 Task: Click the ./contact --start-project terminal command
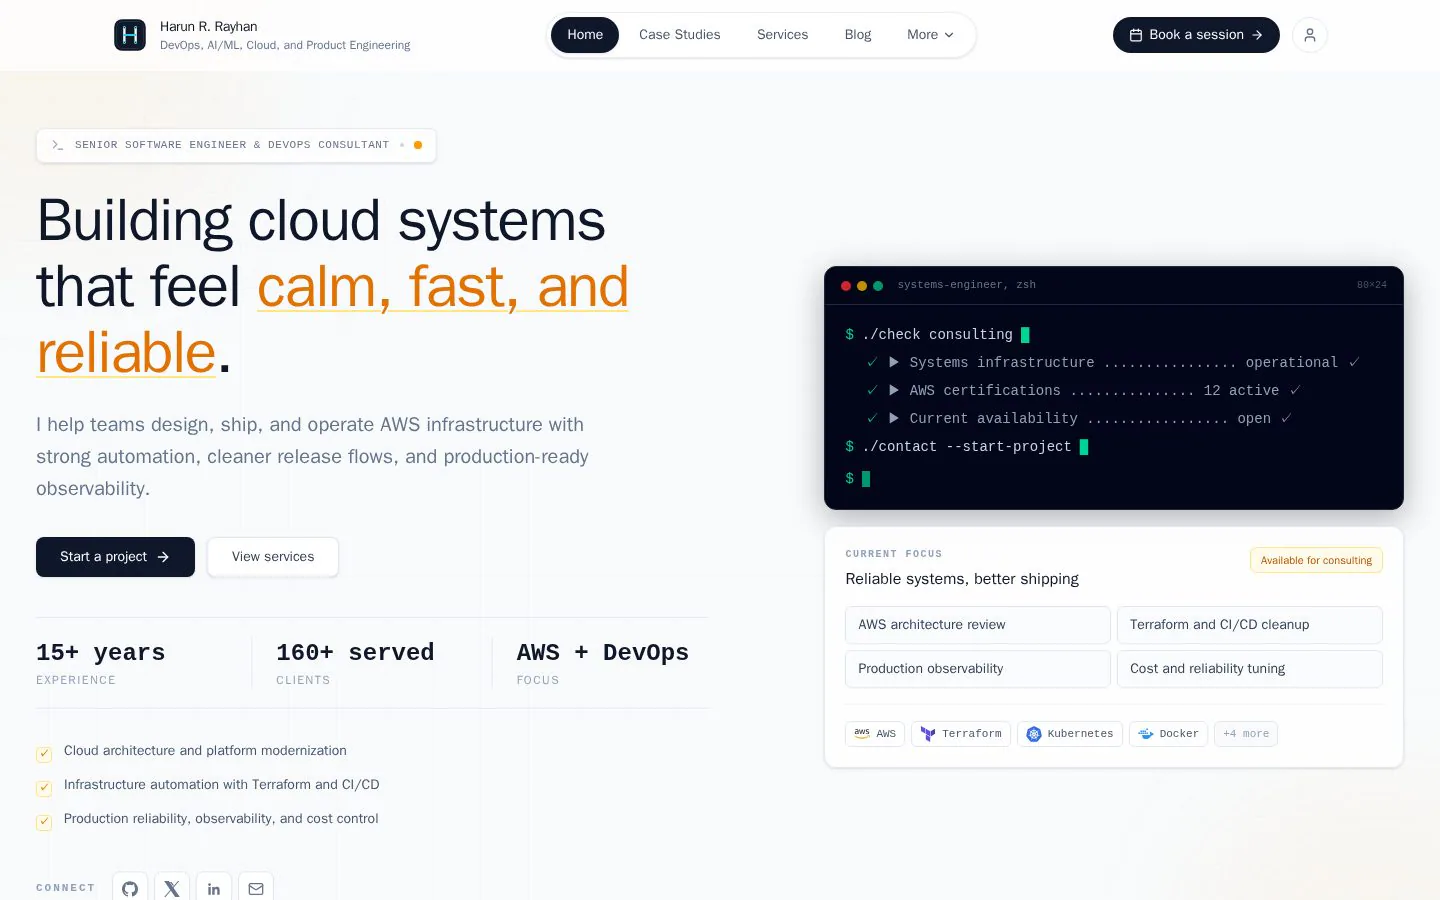(x=967, y=447)
